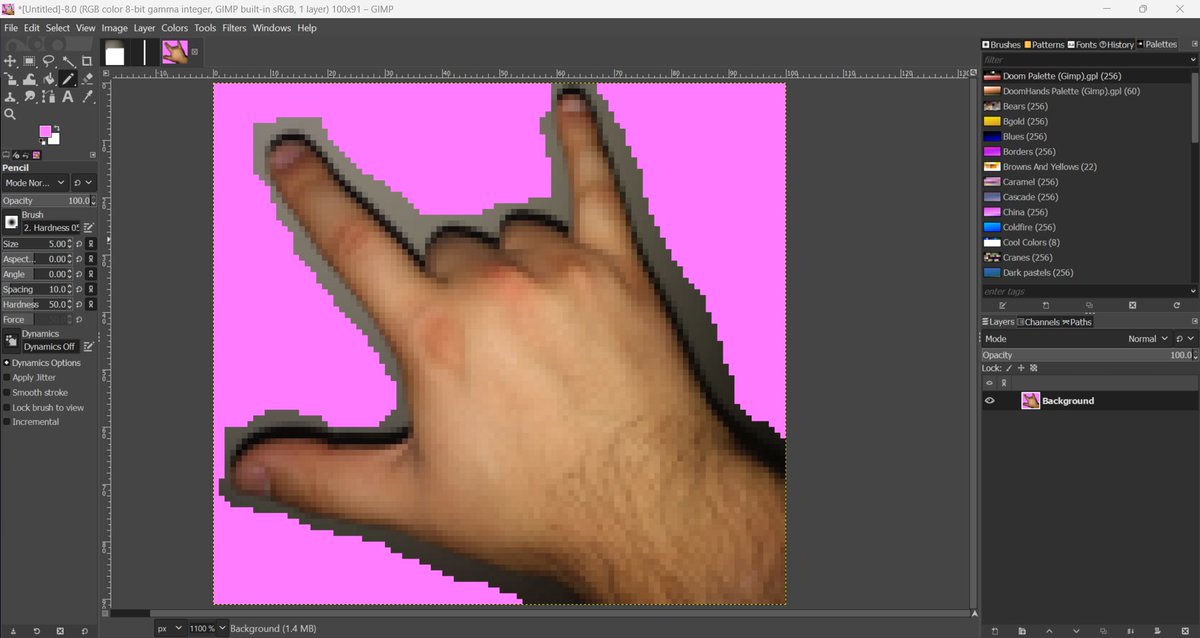Click the Refresh palettes icon

[1176, 305]
